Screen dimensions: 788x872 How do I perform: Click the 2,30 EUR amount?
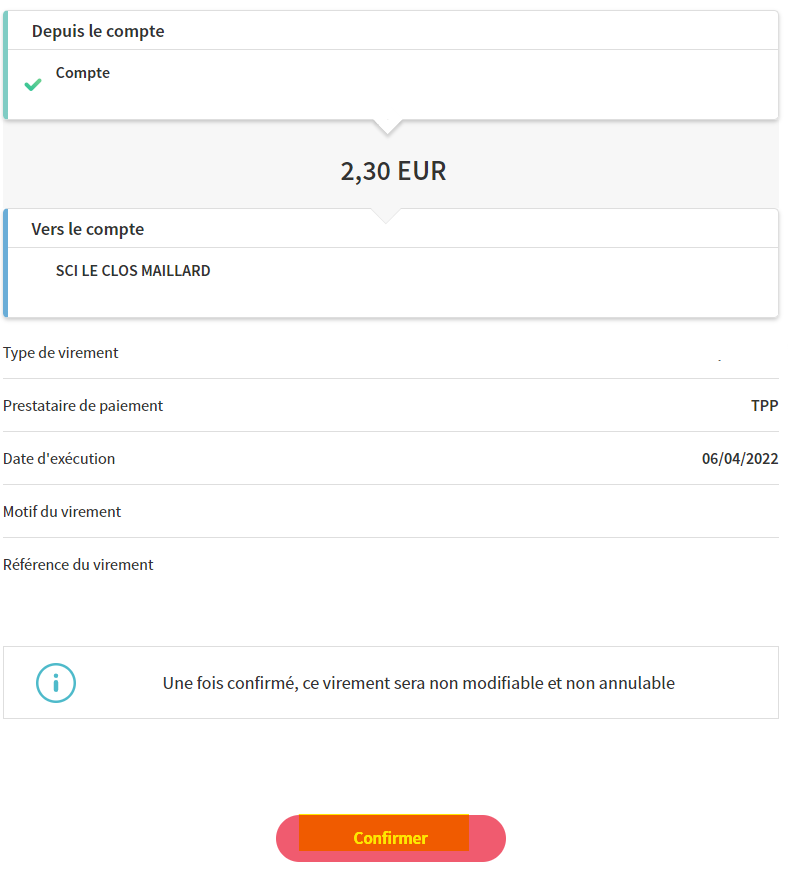[393, 171]
